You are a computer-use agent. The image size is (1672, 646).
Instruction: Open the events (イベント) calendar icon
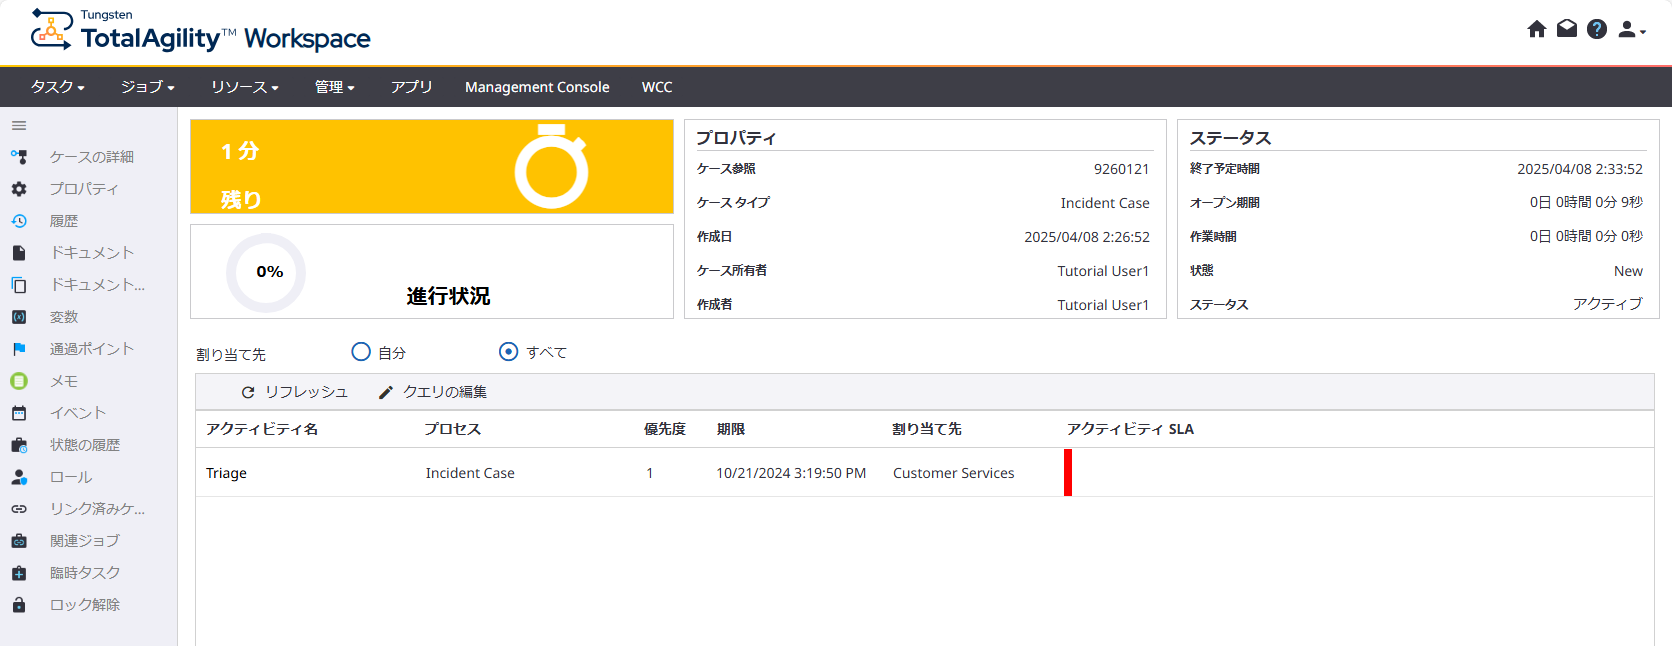19,413
